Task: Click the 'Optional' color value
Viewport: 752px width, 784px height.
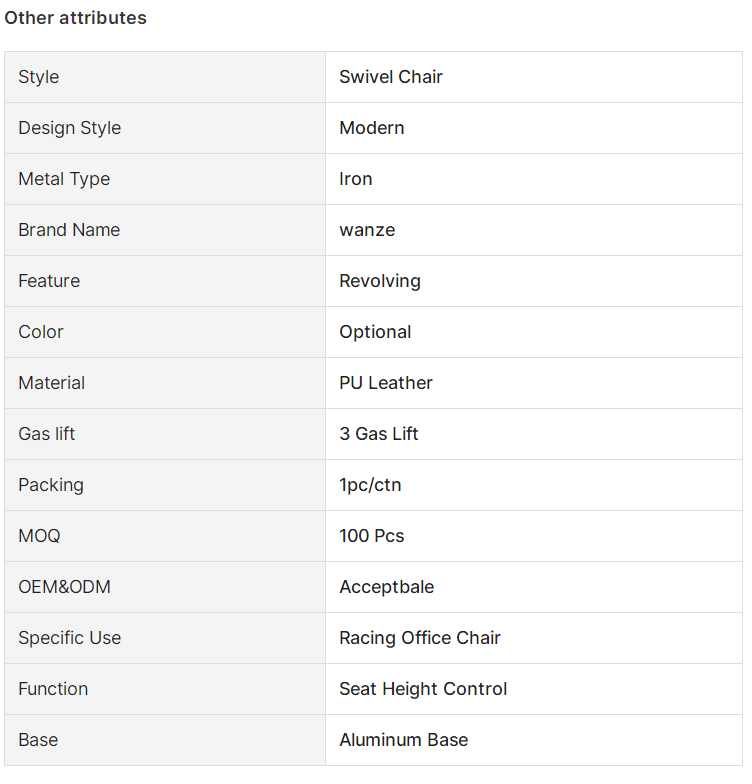Action: click(375, 332)
